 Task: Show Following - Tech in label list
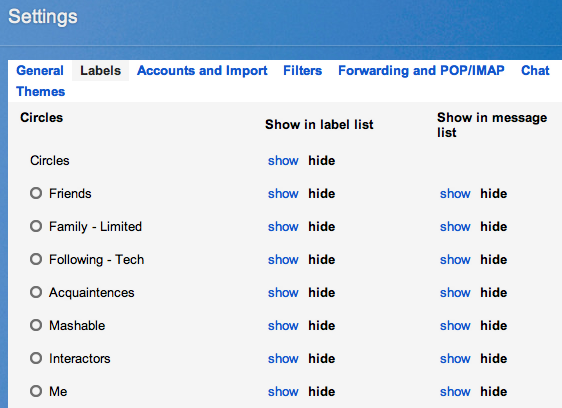[283, 260]
